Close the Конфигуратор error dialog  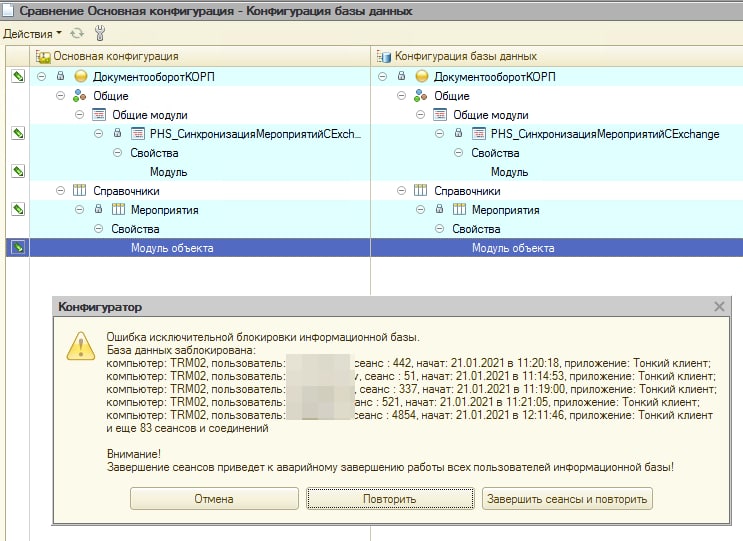click(x=719, y=307)
